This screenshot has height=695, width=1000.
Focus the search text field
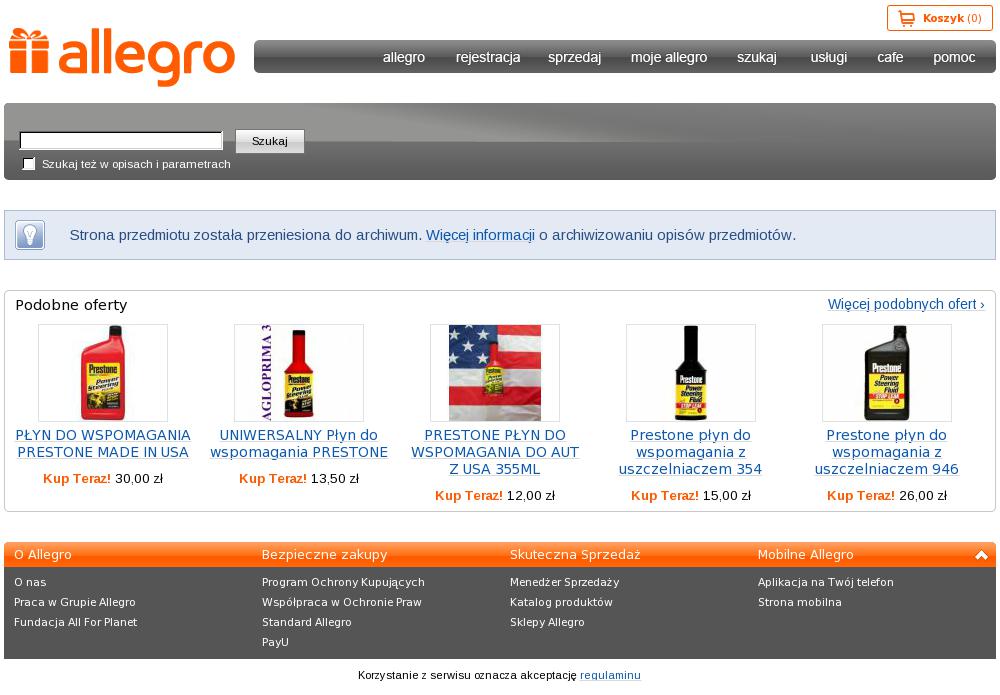pyautogui.click(x=121, y=140)
